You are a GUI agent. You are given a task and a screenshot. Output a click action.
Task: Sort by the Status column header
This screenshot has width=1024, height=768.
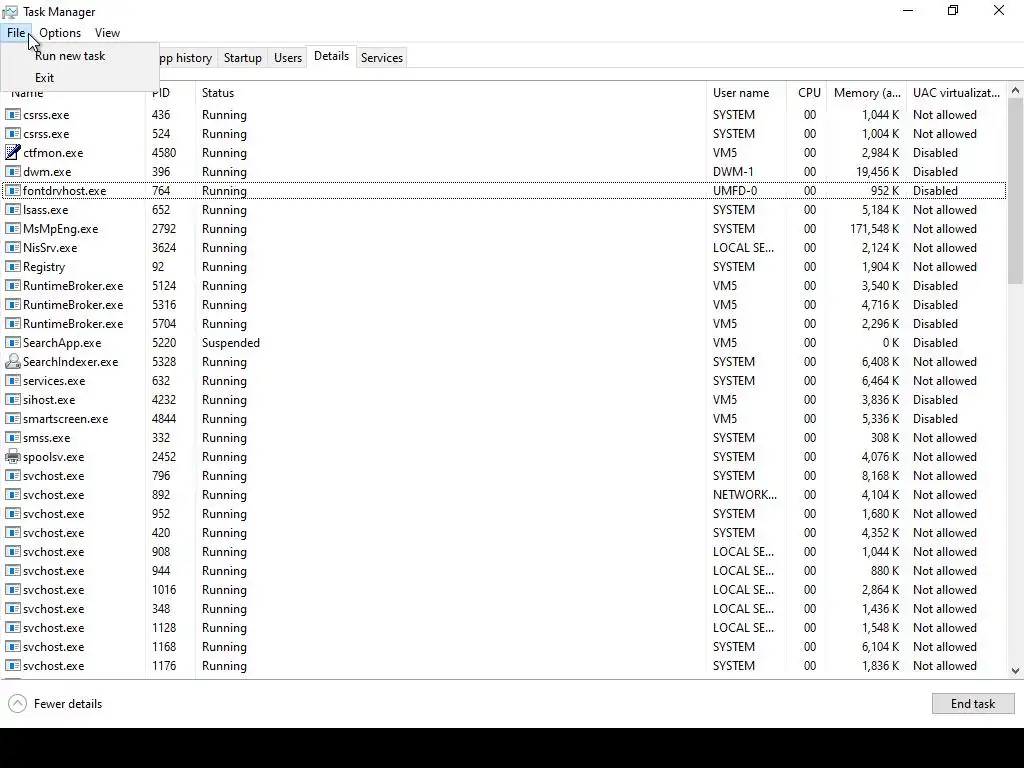point(451,93)
